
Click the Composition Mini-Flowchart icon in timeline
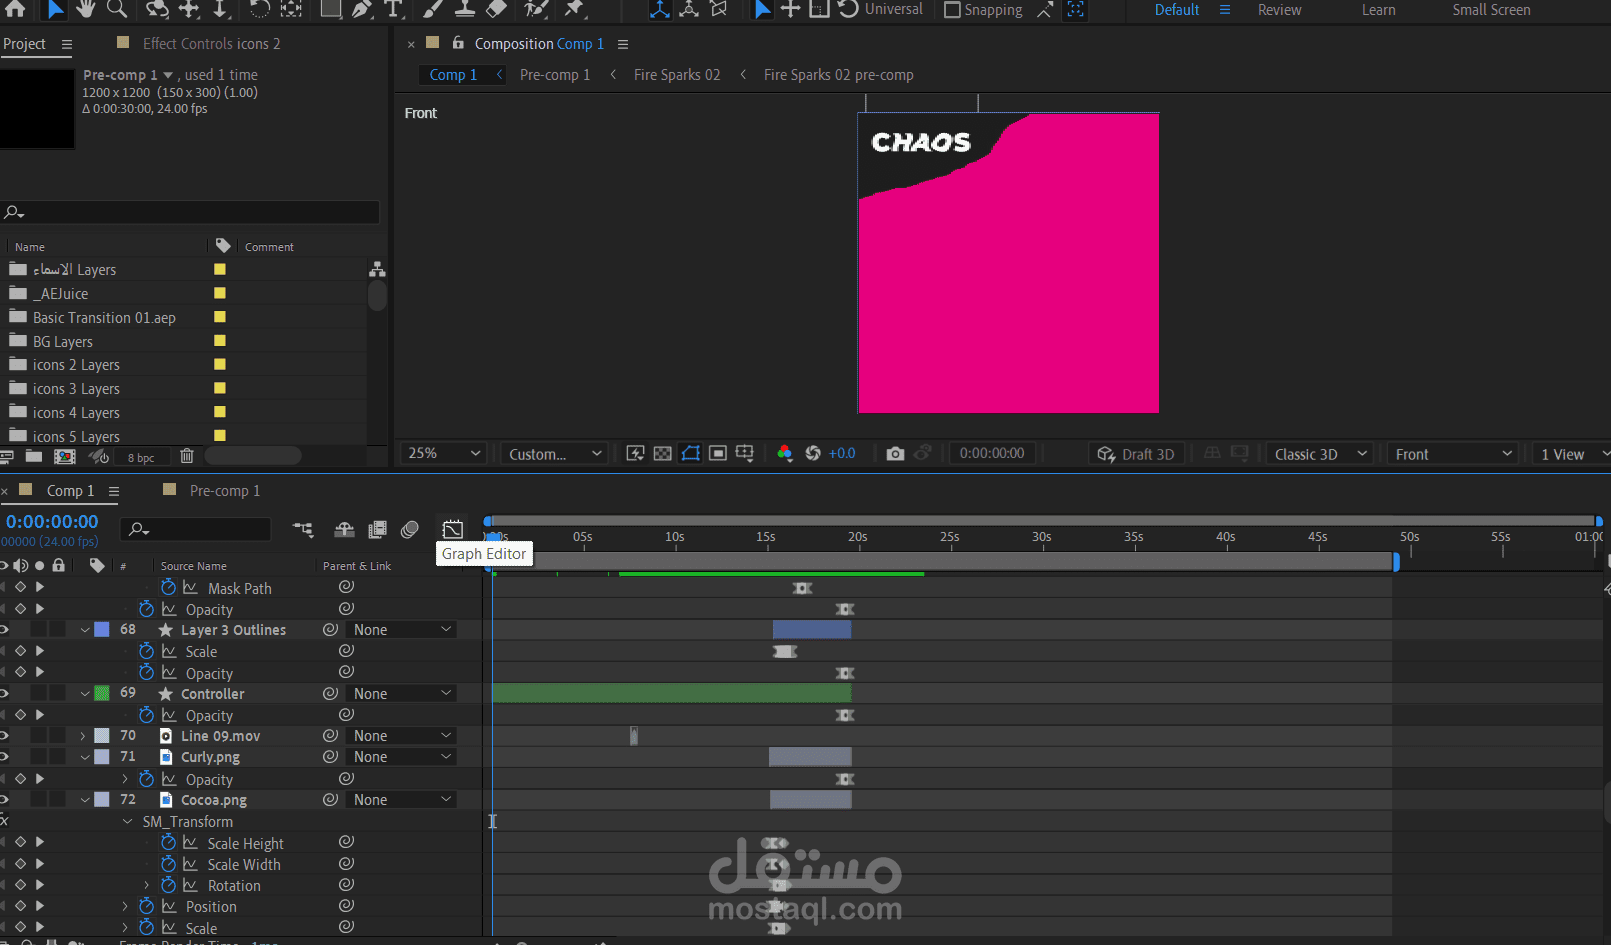point(303,529)
